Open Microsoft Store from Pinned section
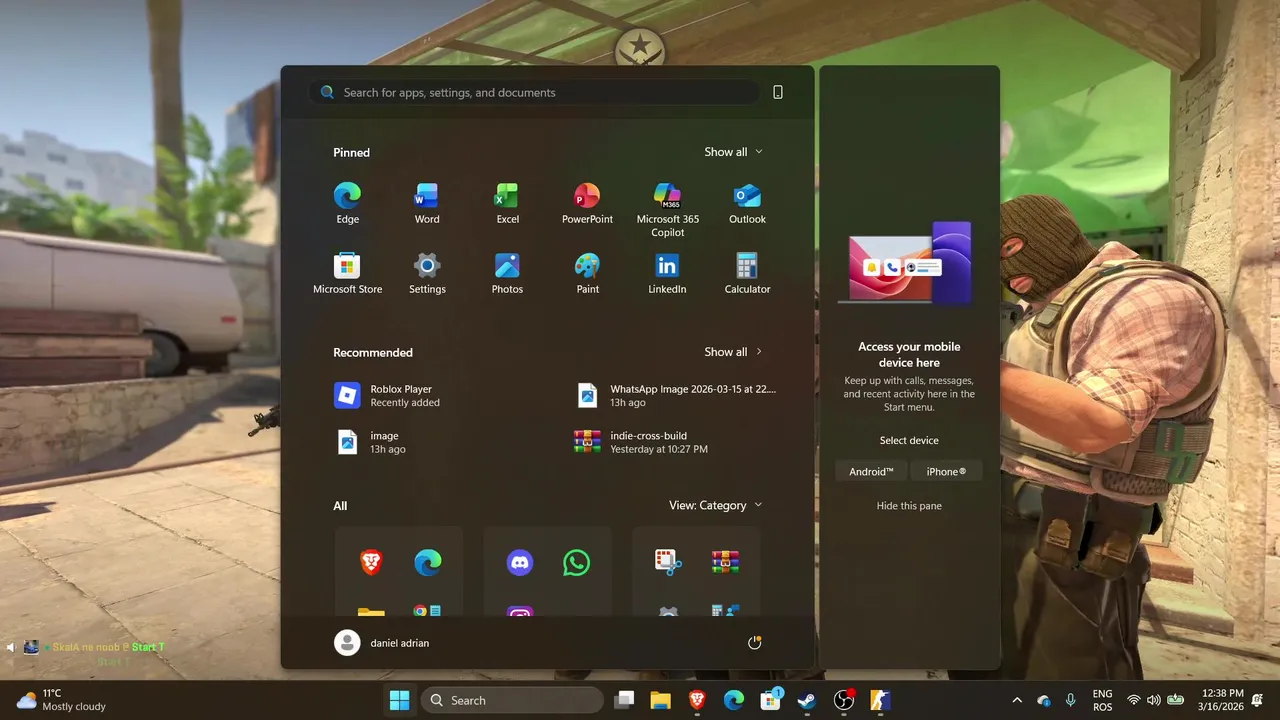 [347, 274]
